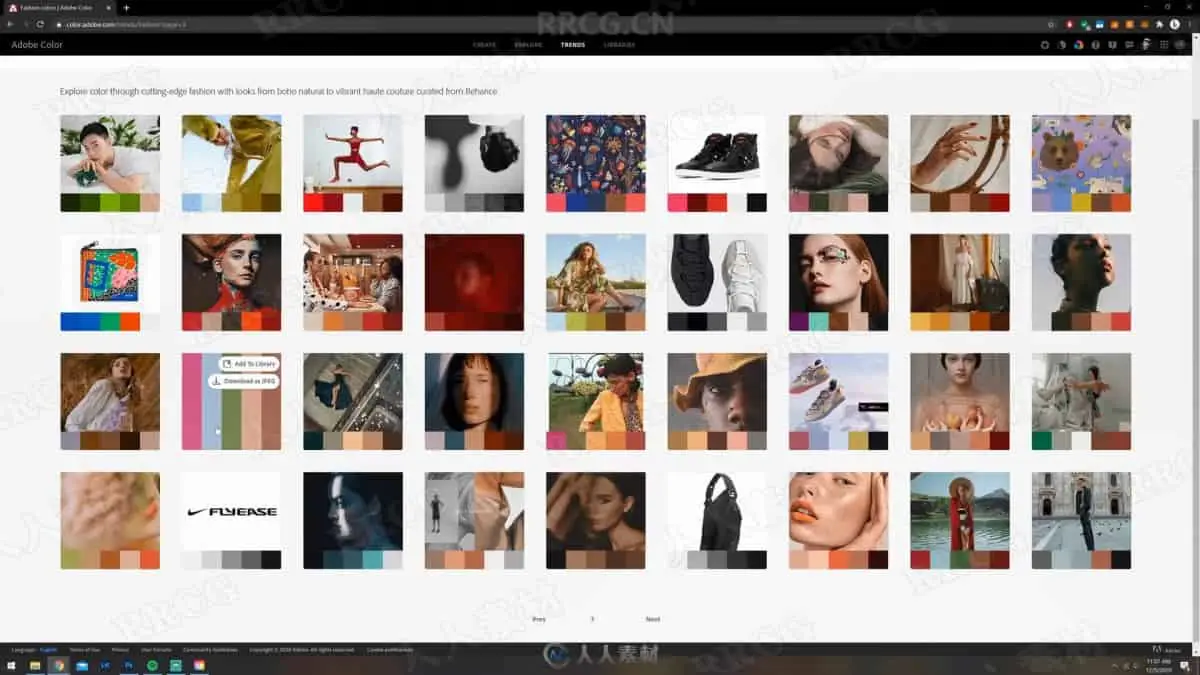Image resolution: width=1200 pixels, height=675 pixels.
Task: Open the red jumping dancer palette card
Action: [x=353, y=163]
